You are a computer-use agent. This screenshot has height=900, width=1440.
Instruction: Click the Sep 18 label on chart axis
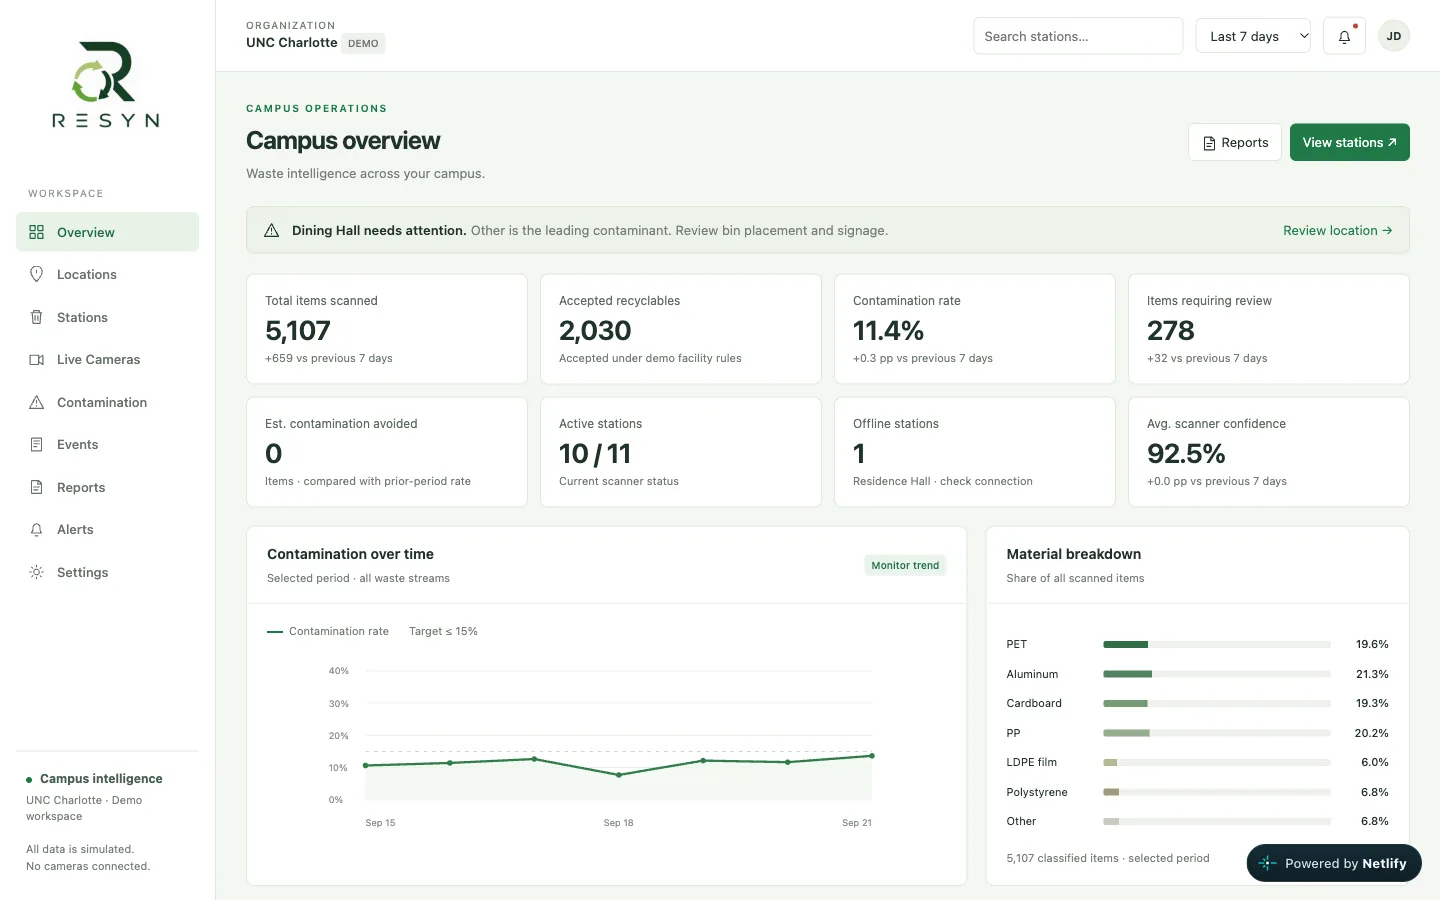[619, 823]
